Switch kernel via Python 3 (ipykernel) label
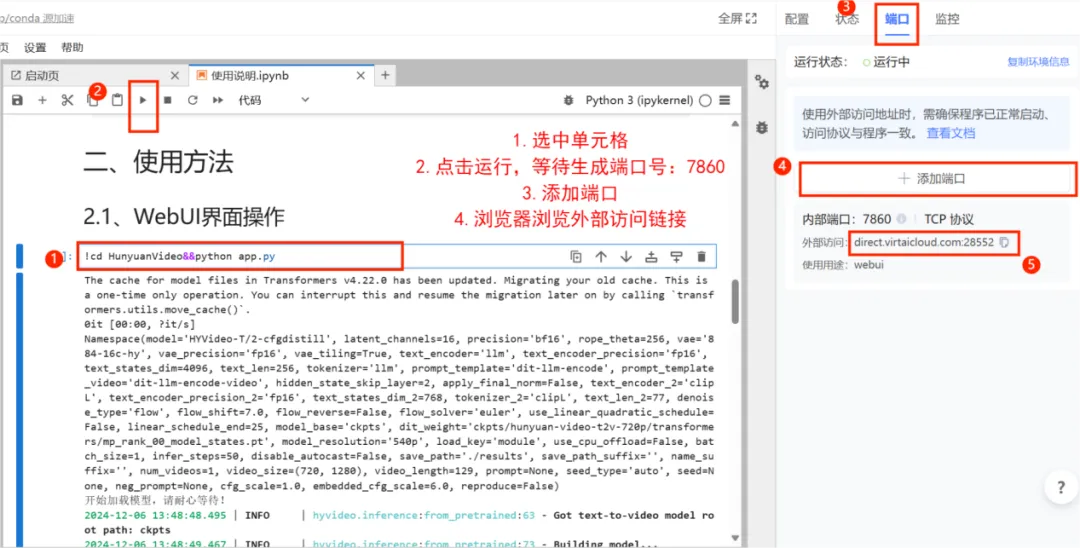This screenshot has width=1080, height=548. 639,101
